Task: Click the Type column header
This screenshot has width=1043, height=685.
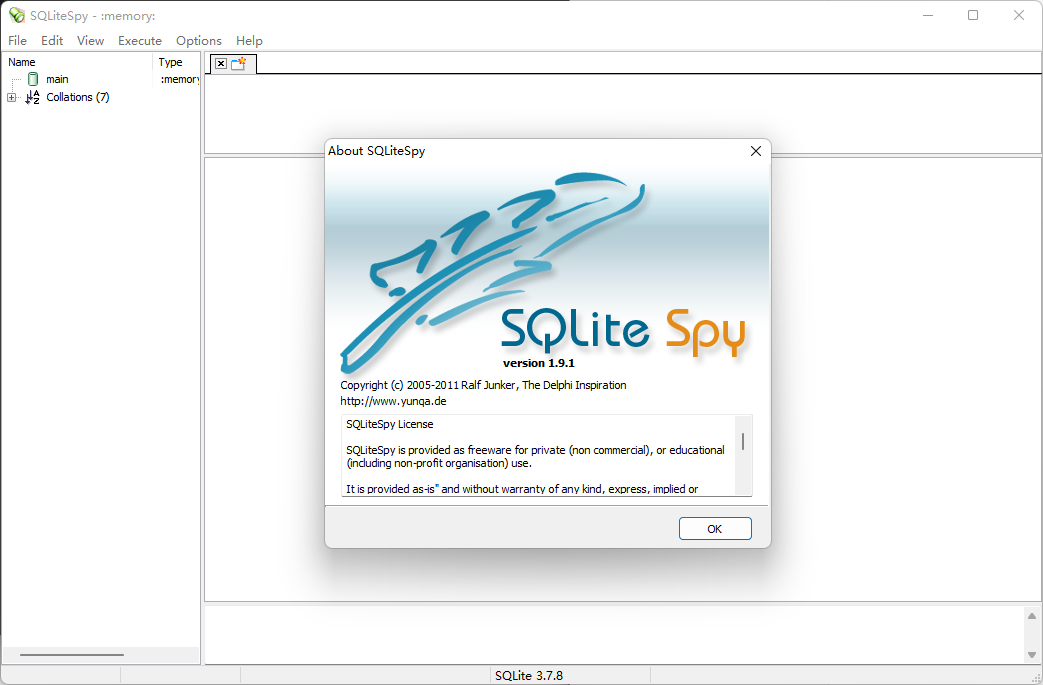Action: coord(176,62)
